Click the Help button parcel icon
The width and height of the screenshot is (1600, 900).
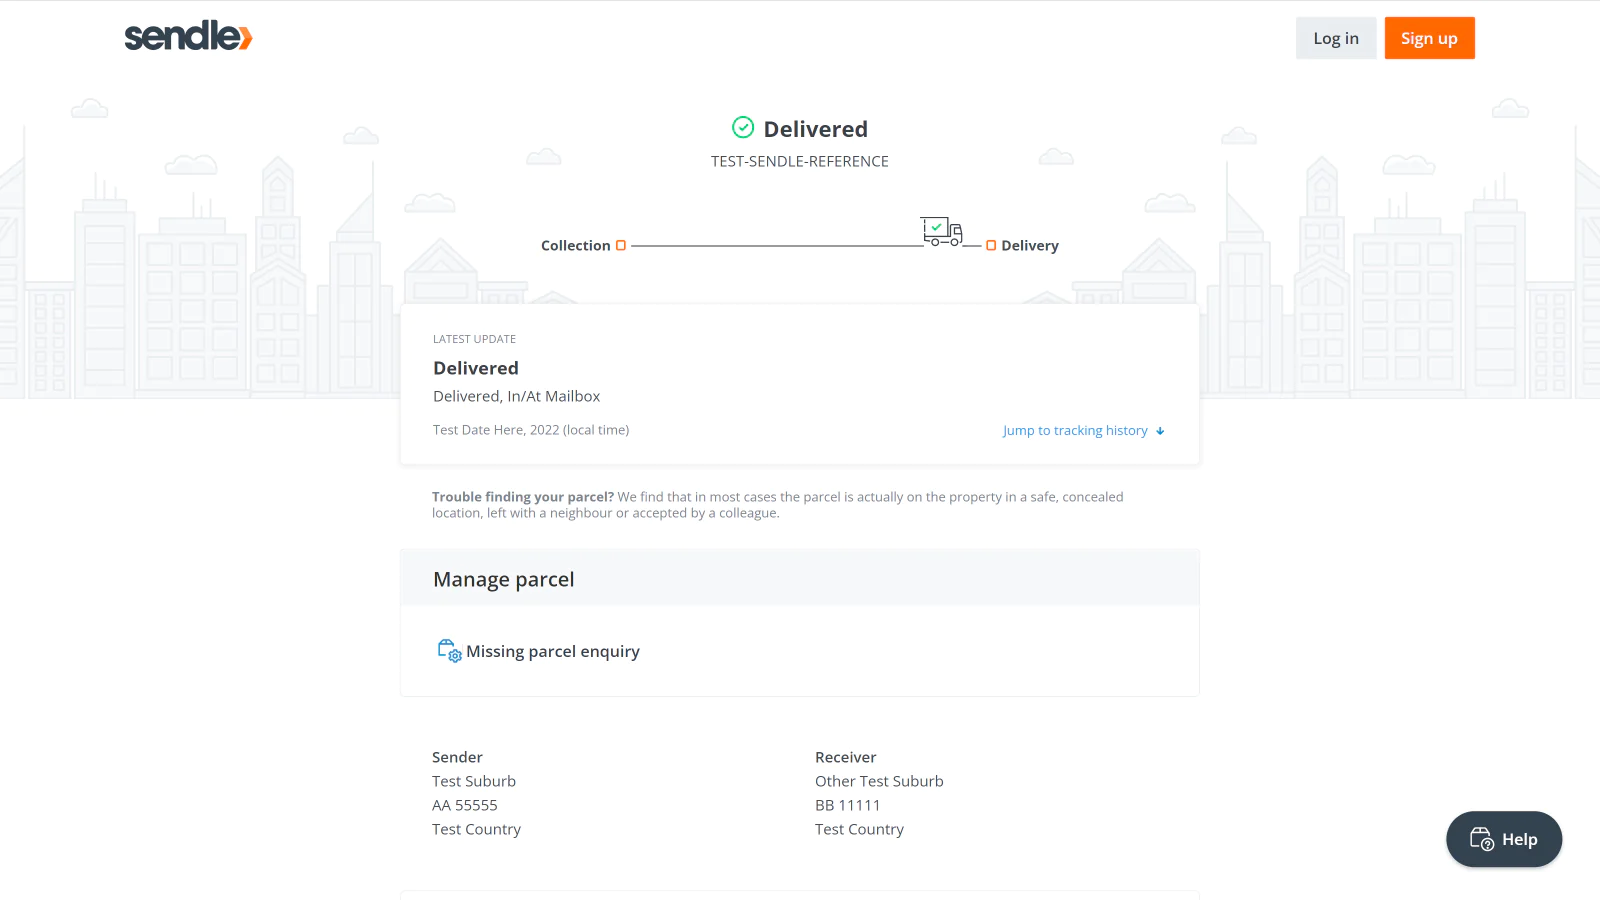[1482, 839]
